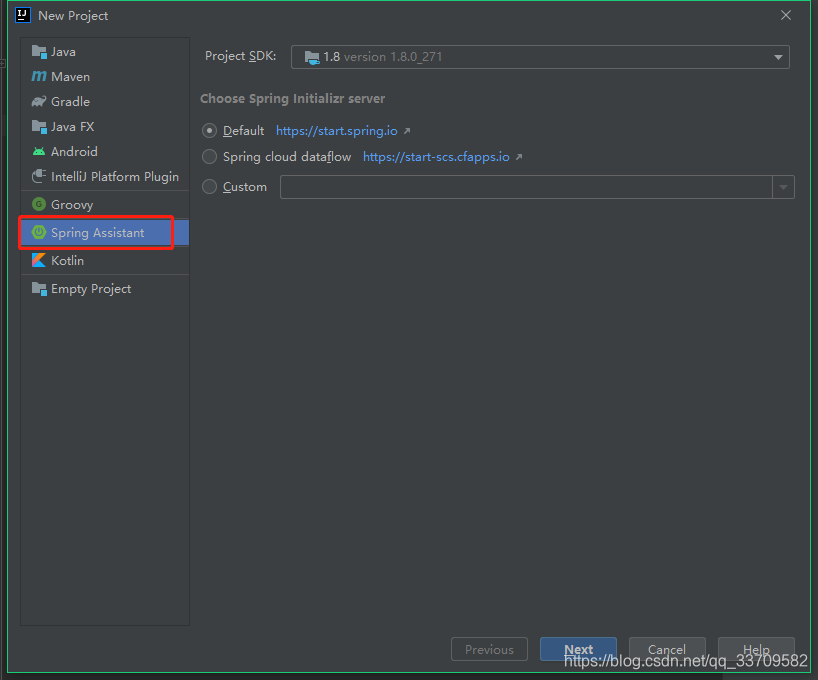Image resolution: width=818 pixels, height=680 pixels.
Task: Select the Default server radio button
Action: point(209,130)
